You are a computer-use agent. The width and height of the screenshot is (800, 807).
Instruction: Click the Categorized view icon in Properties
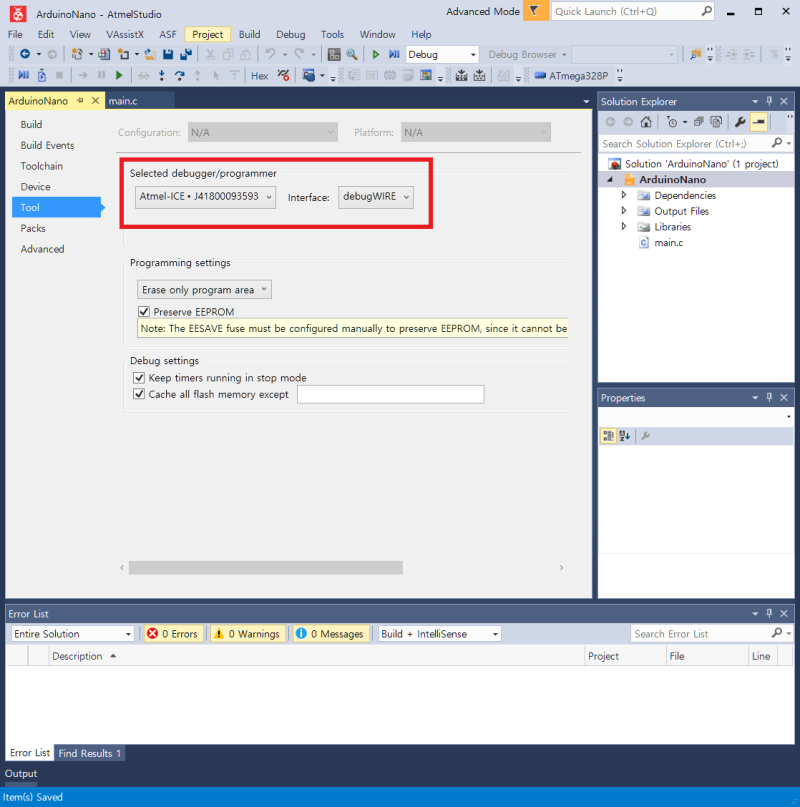pyautogui.click(x=608, y=436)
